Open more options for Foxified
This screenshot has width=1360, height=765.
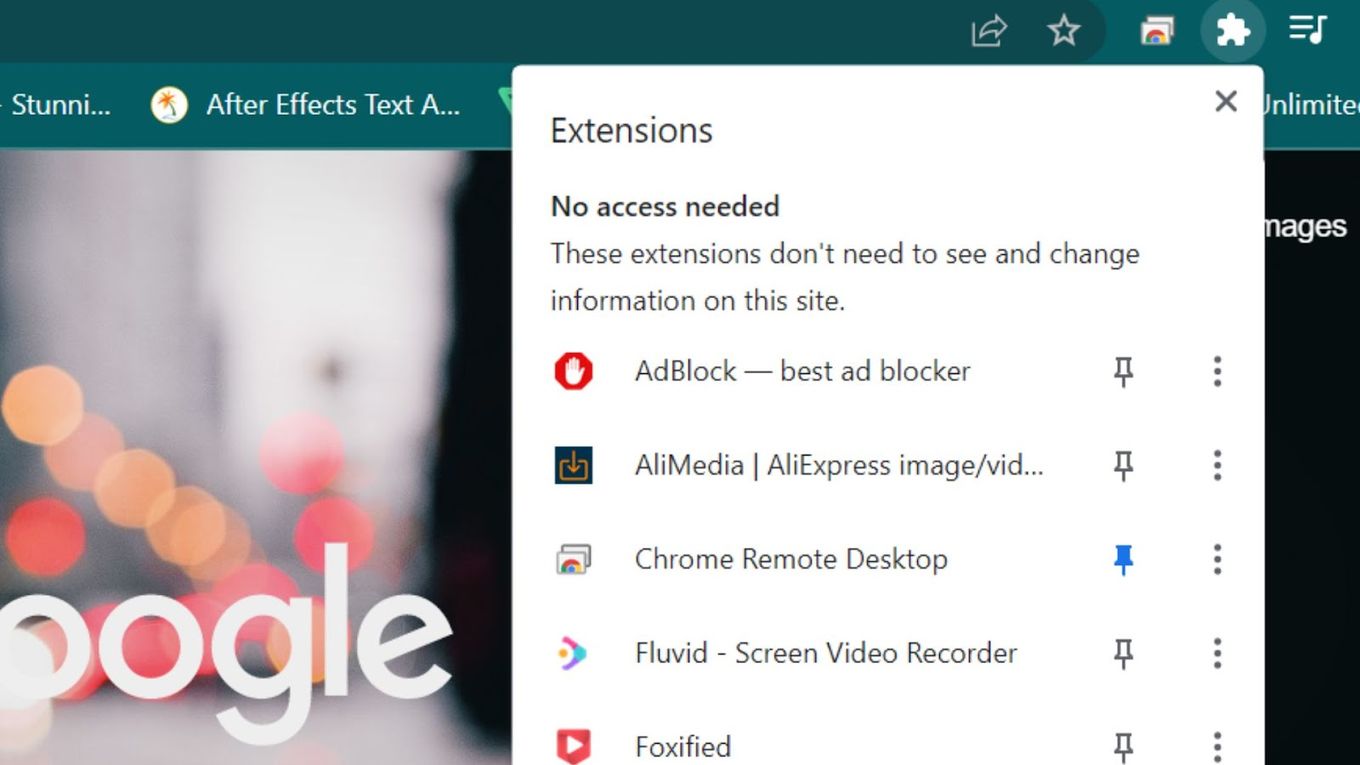1217,746
